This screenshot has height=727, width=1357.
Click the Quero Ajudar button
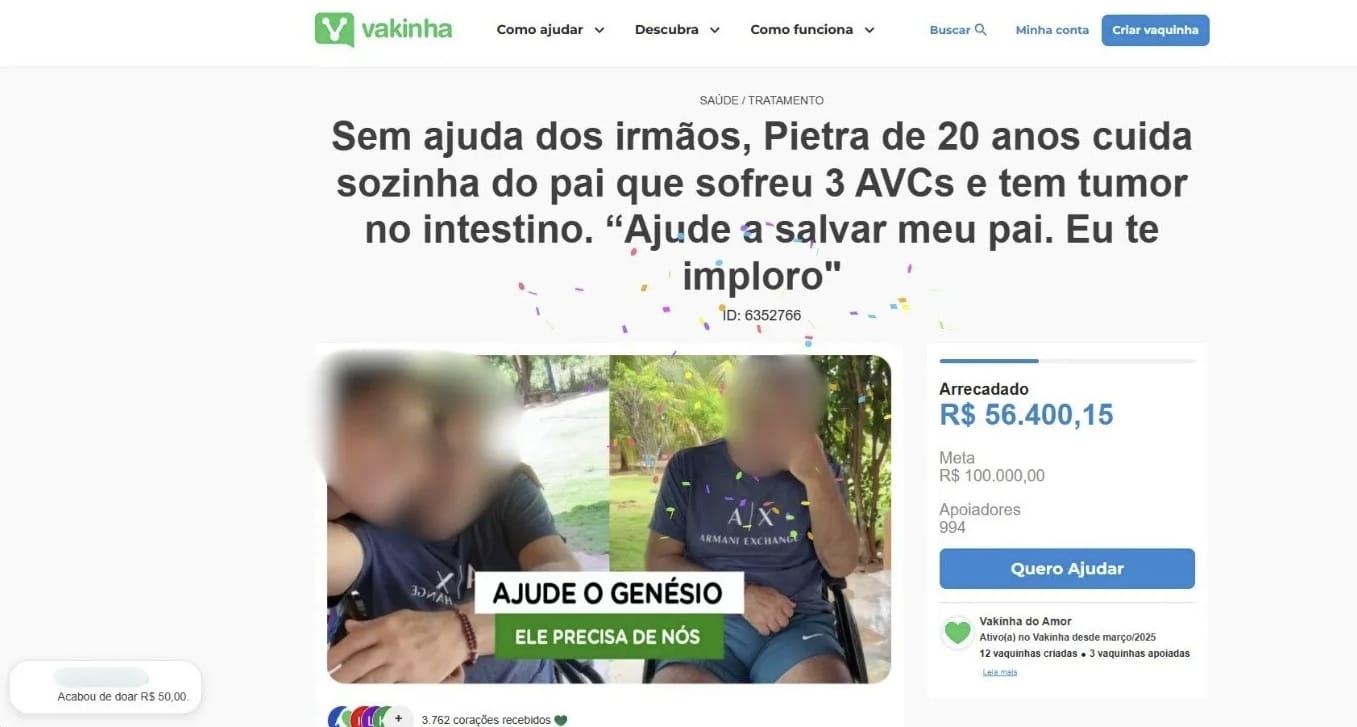click(1067, 568)
